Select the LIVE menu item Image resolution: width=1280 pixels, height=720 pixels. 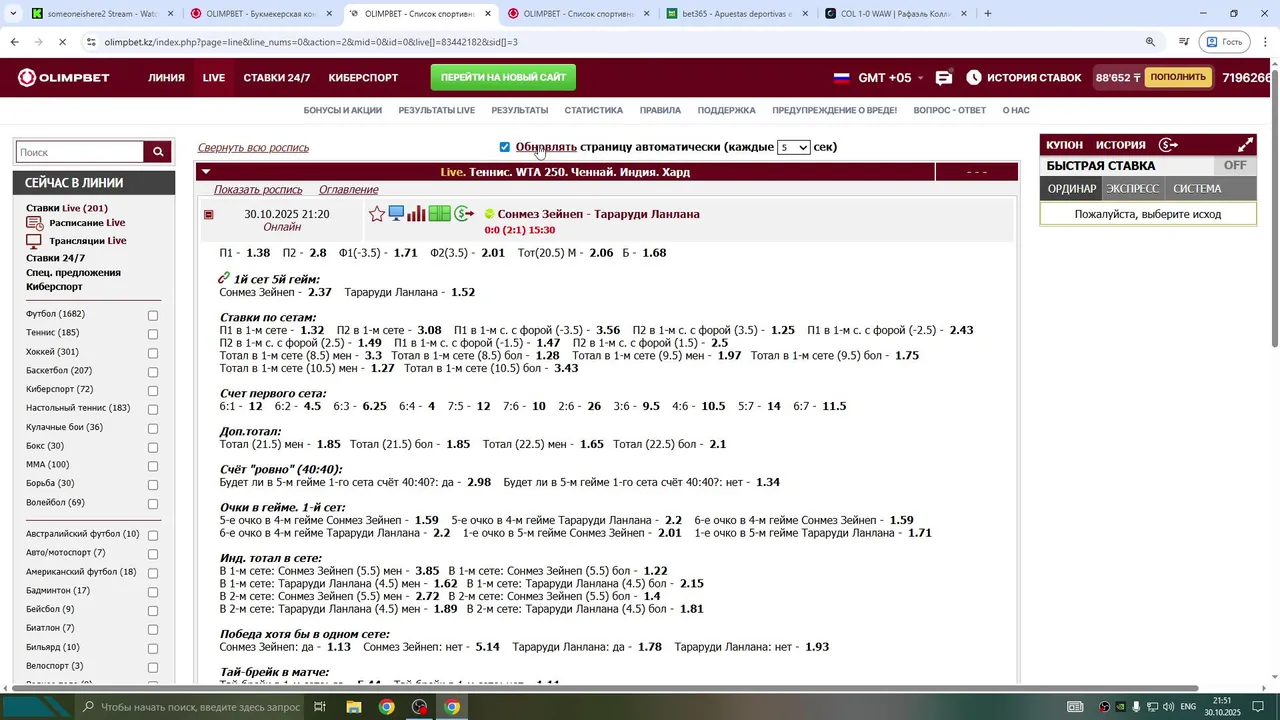pyautogui.click(x=214, y=78)
